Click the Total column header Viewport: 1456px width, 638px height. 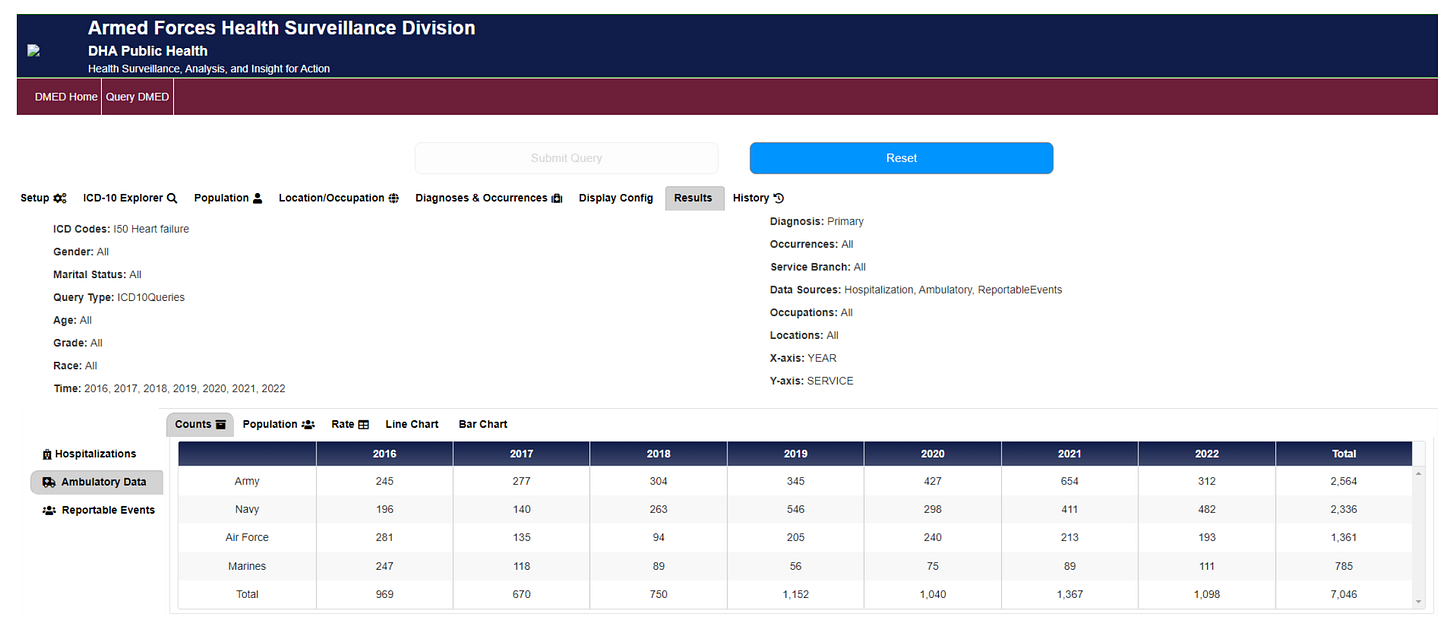point(1344,454)
